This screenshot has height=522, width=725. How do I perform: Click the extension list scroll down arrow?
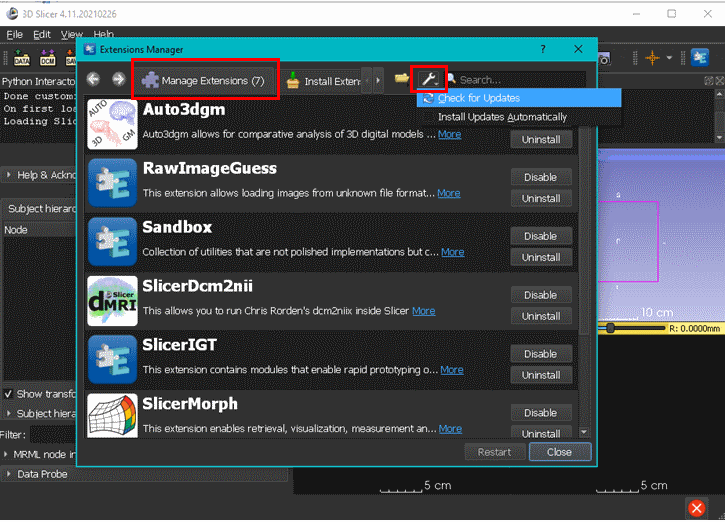(584, 432)
